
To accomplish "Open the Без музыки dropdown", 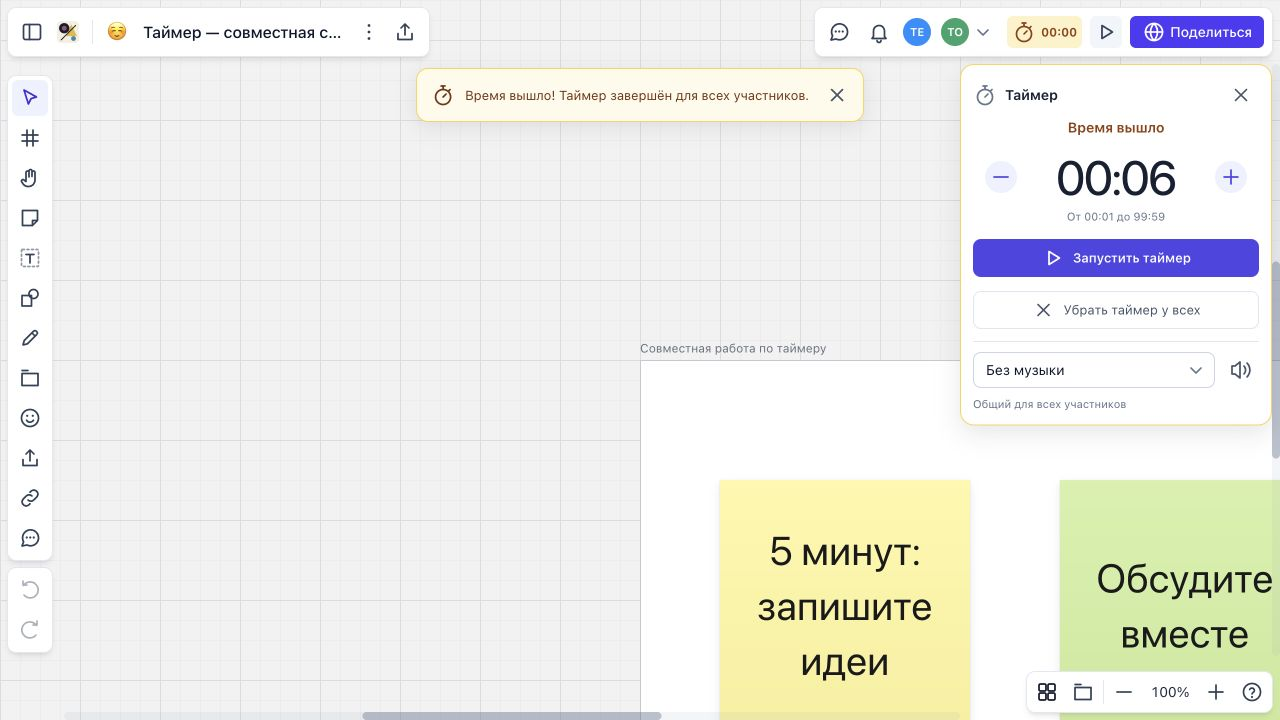I will point(1094,370).
